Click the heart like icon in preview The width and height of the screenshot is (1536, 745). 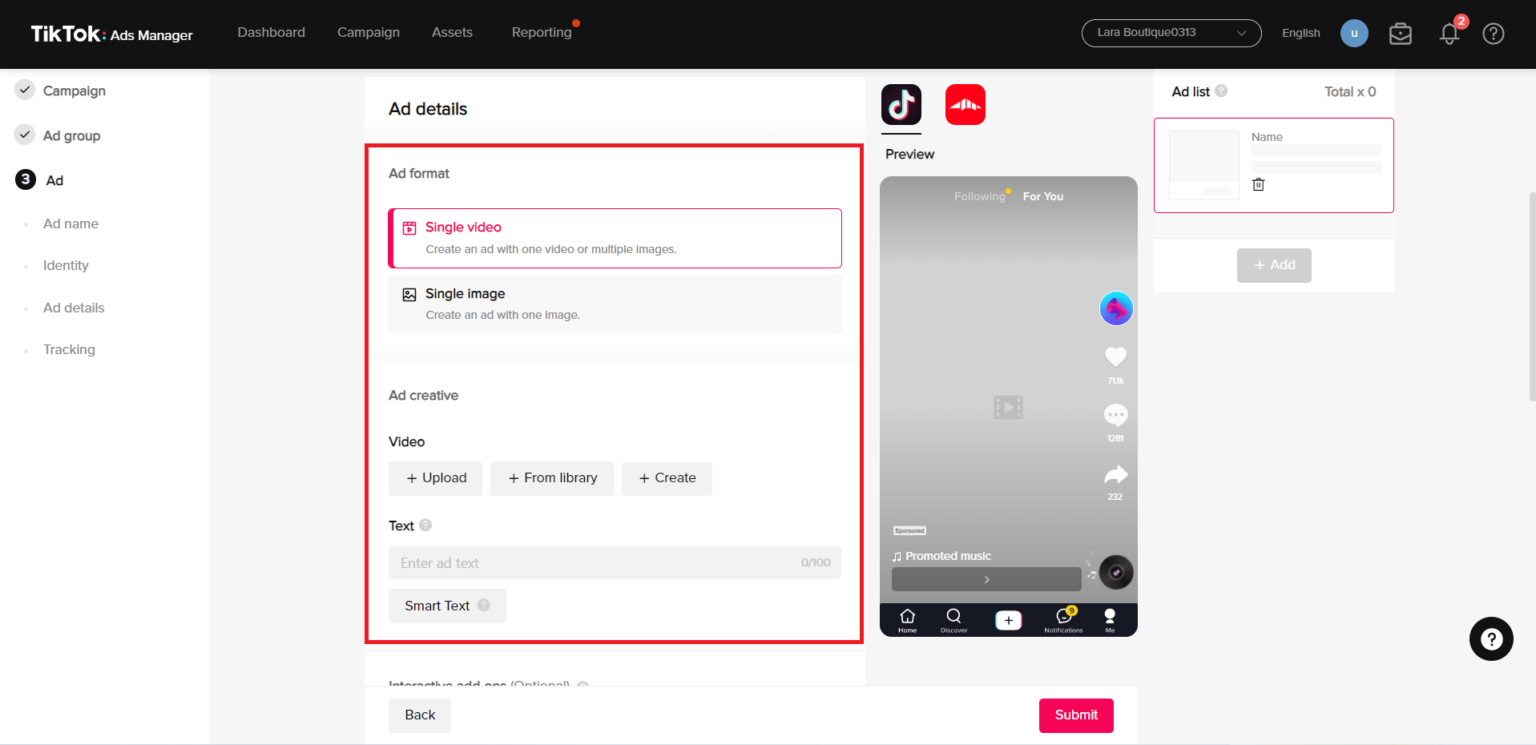tap(1115, 357)
